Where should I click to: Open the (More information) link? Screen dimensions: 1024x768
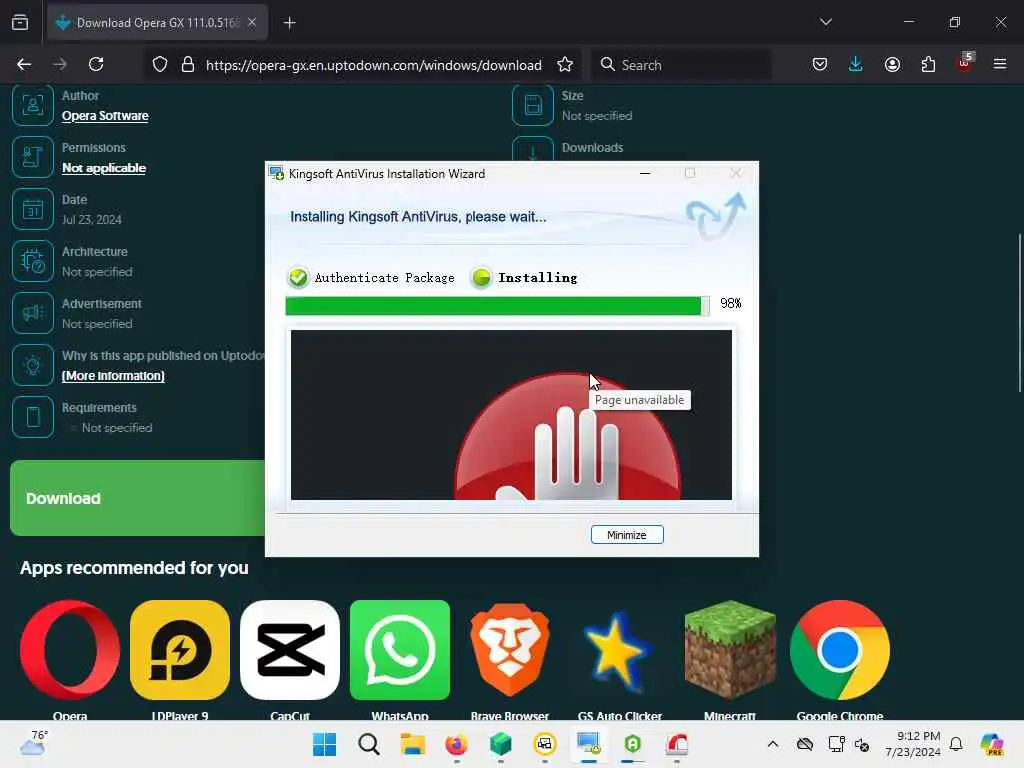point(113,376)
